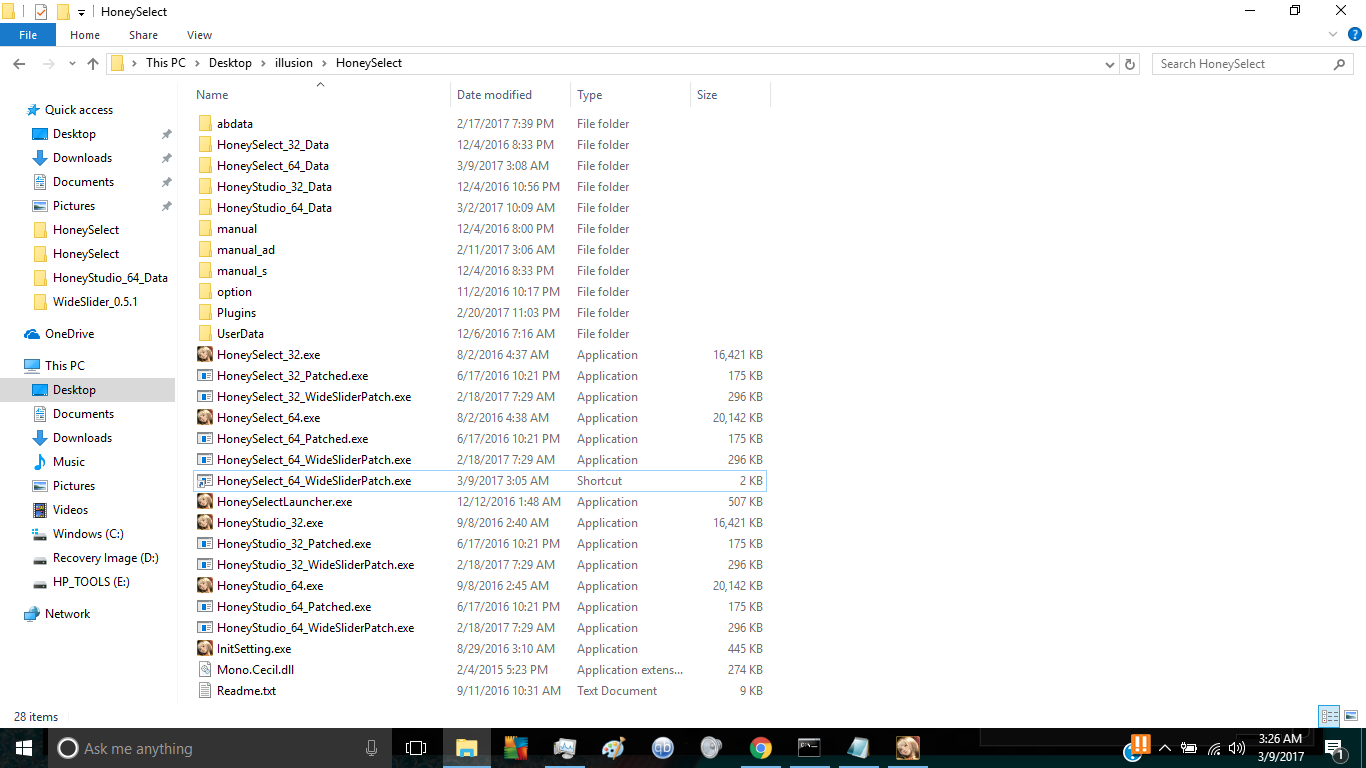1366x768 pixels.
Task: Open the Action Center notification icon
Action: tap(1333, 748)
